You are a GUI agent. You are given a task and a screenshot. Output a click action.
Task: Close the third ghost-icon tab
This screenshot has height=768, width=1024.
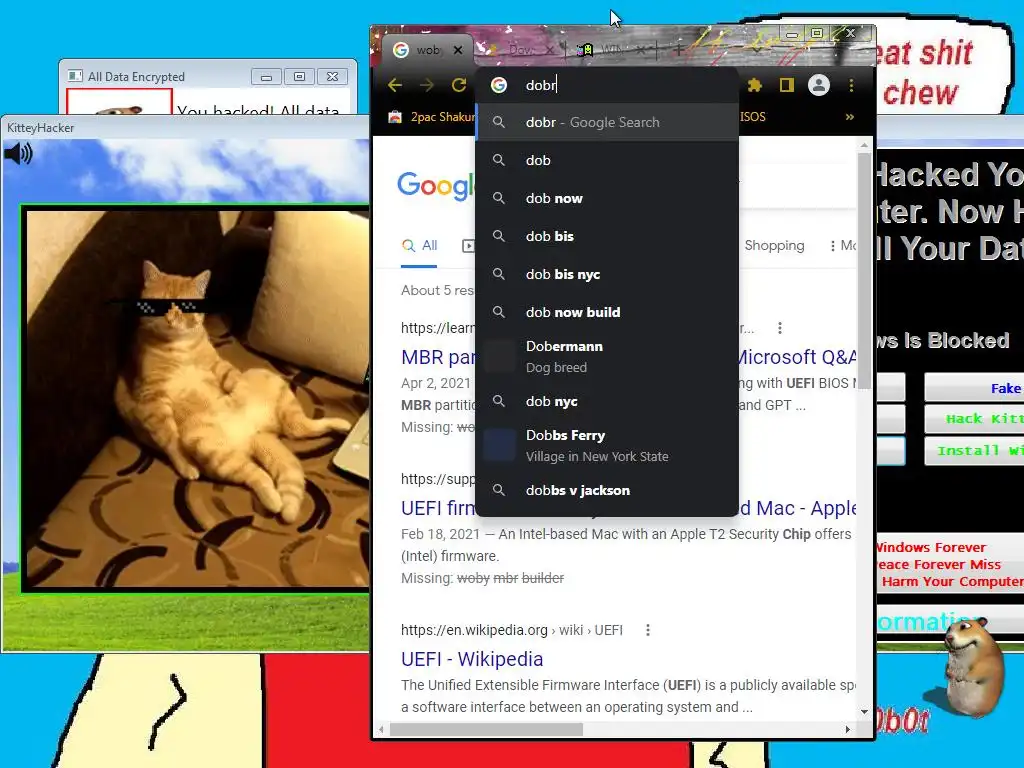point(641,50)
